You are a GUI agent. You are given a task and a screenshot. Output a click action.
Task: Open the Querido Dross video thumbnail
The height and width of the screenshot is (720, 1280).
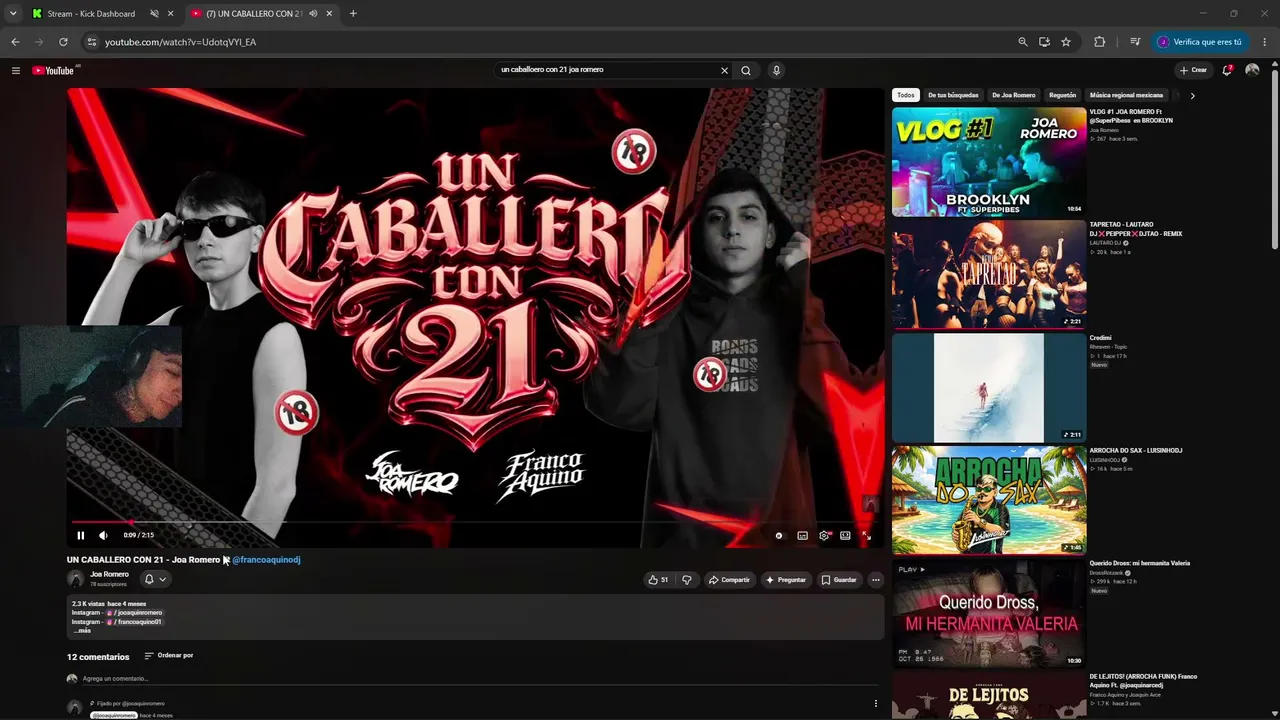[x=989, y=613]
